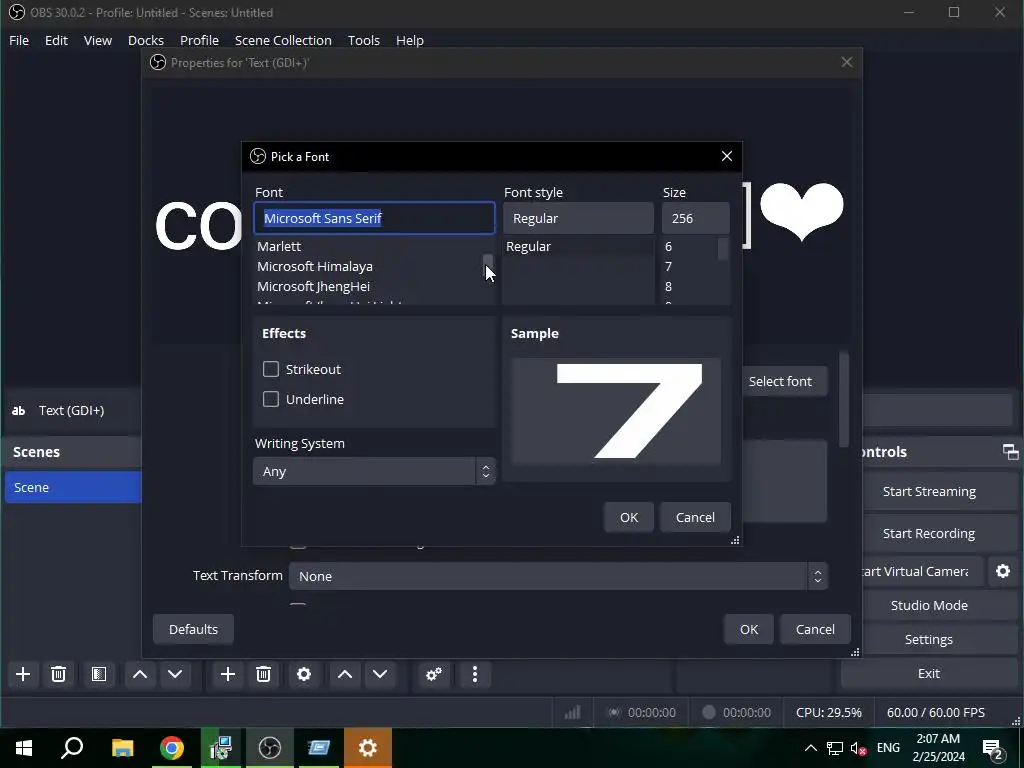Click Studio Mode button
The image size is (1024, 768).
pyautogui.click(x=929, y=605)
